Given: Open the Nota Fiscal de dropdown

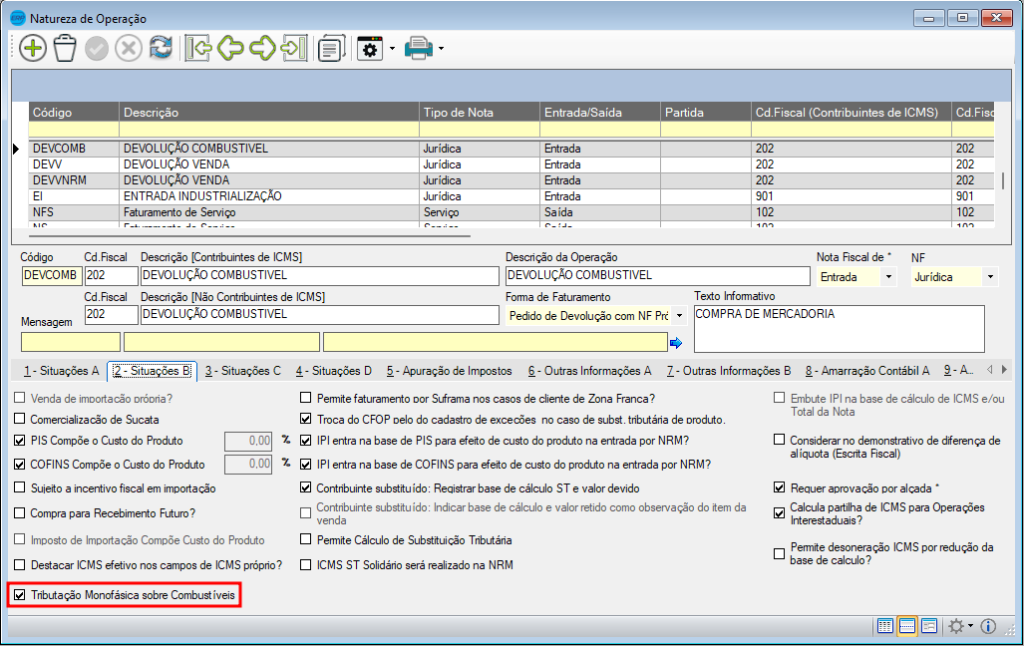Looking at the screenshot, I should tap(888, 277).
